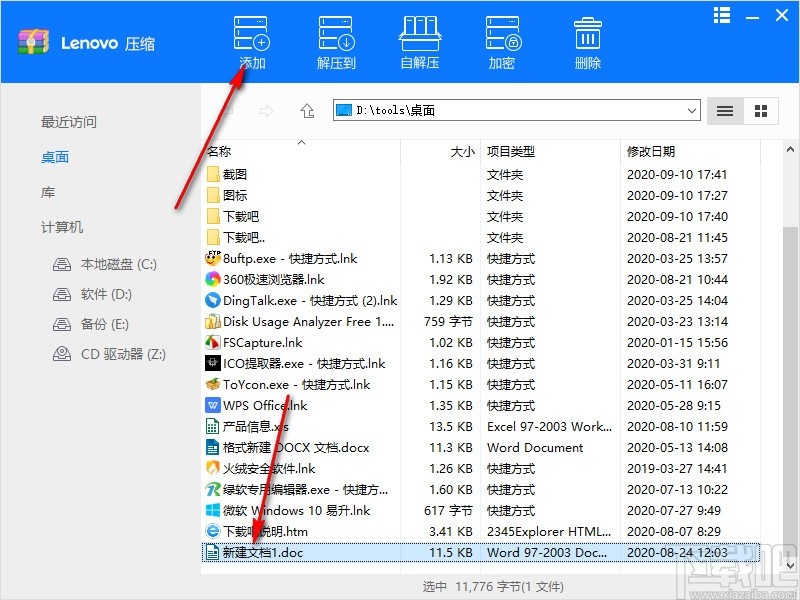The image size is (800, 600).
Task: Open the address bar dropdown
Action: click(x=694, y=110)
